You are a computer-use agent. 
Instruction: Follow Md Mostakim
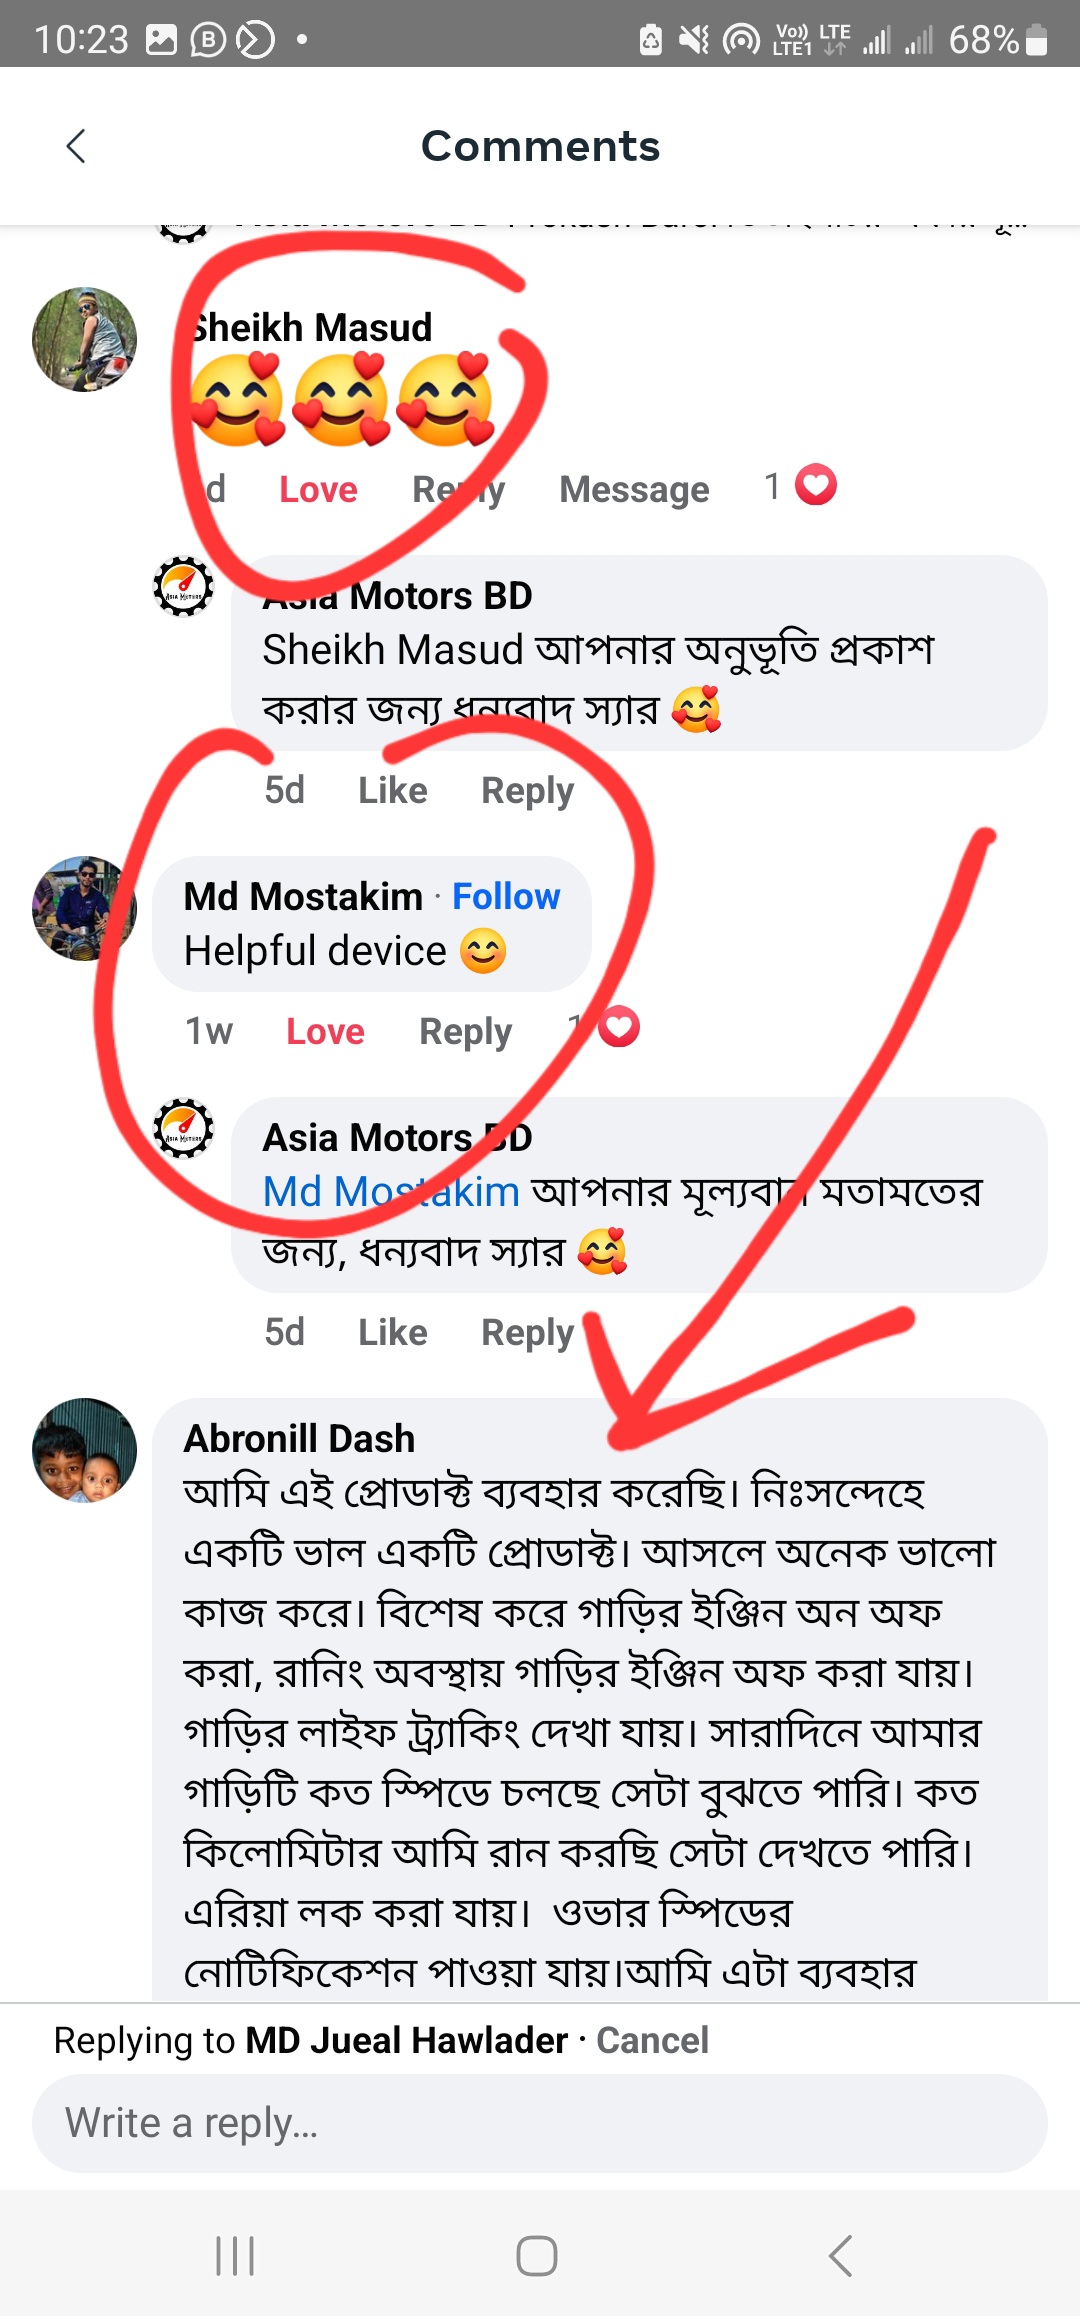click(506, 897)
